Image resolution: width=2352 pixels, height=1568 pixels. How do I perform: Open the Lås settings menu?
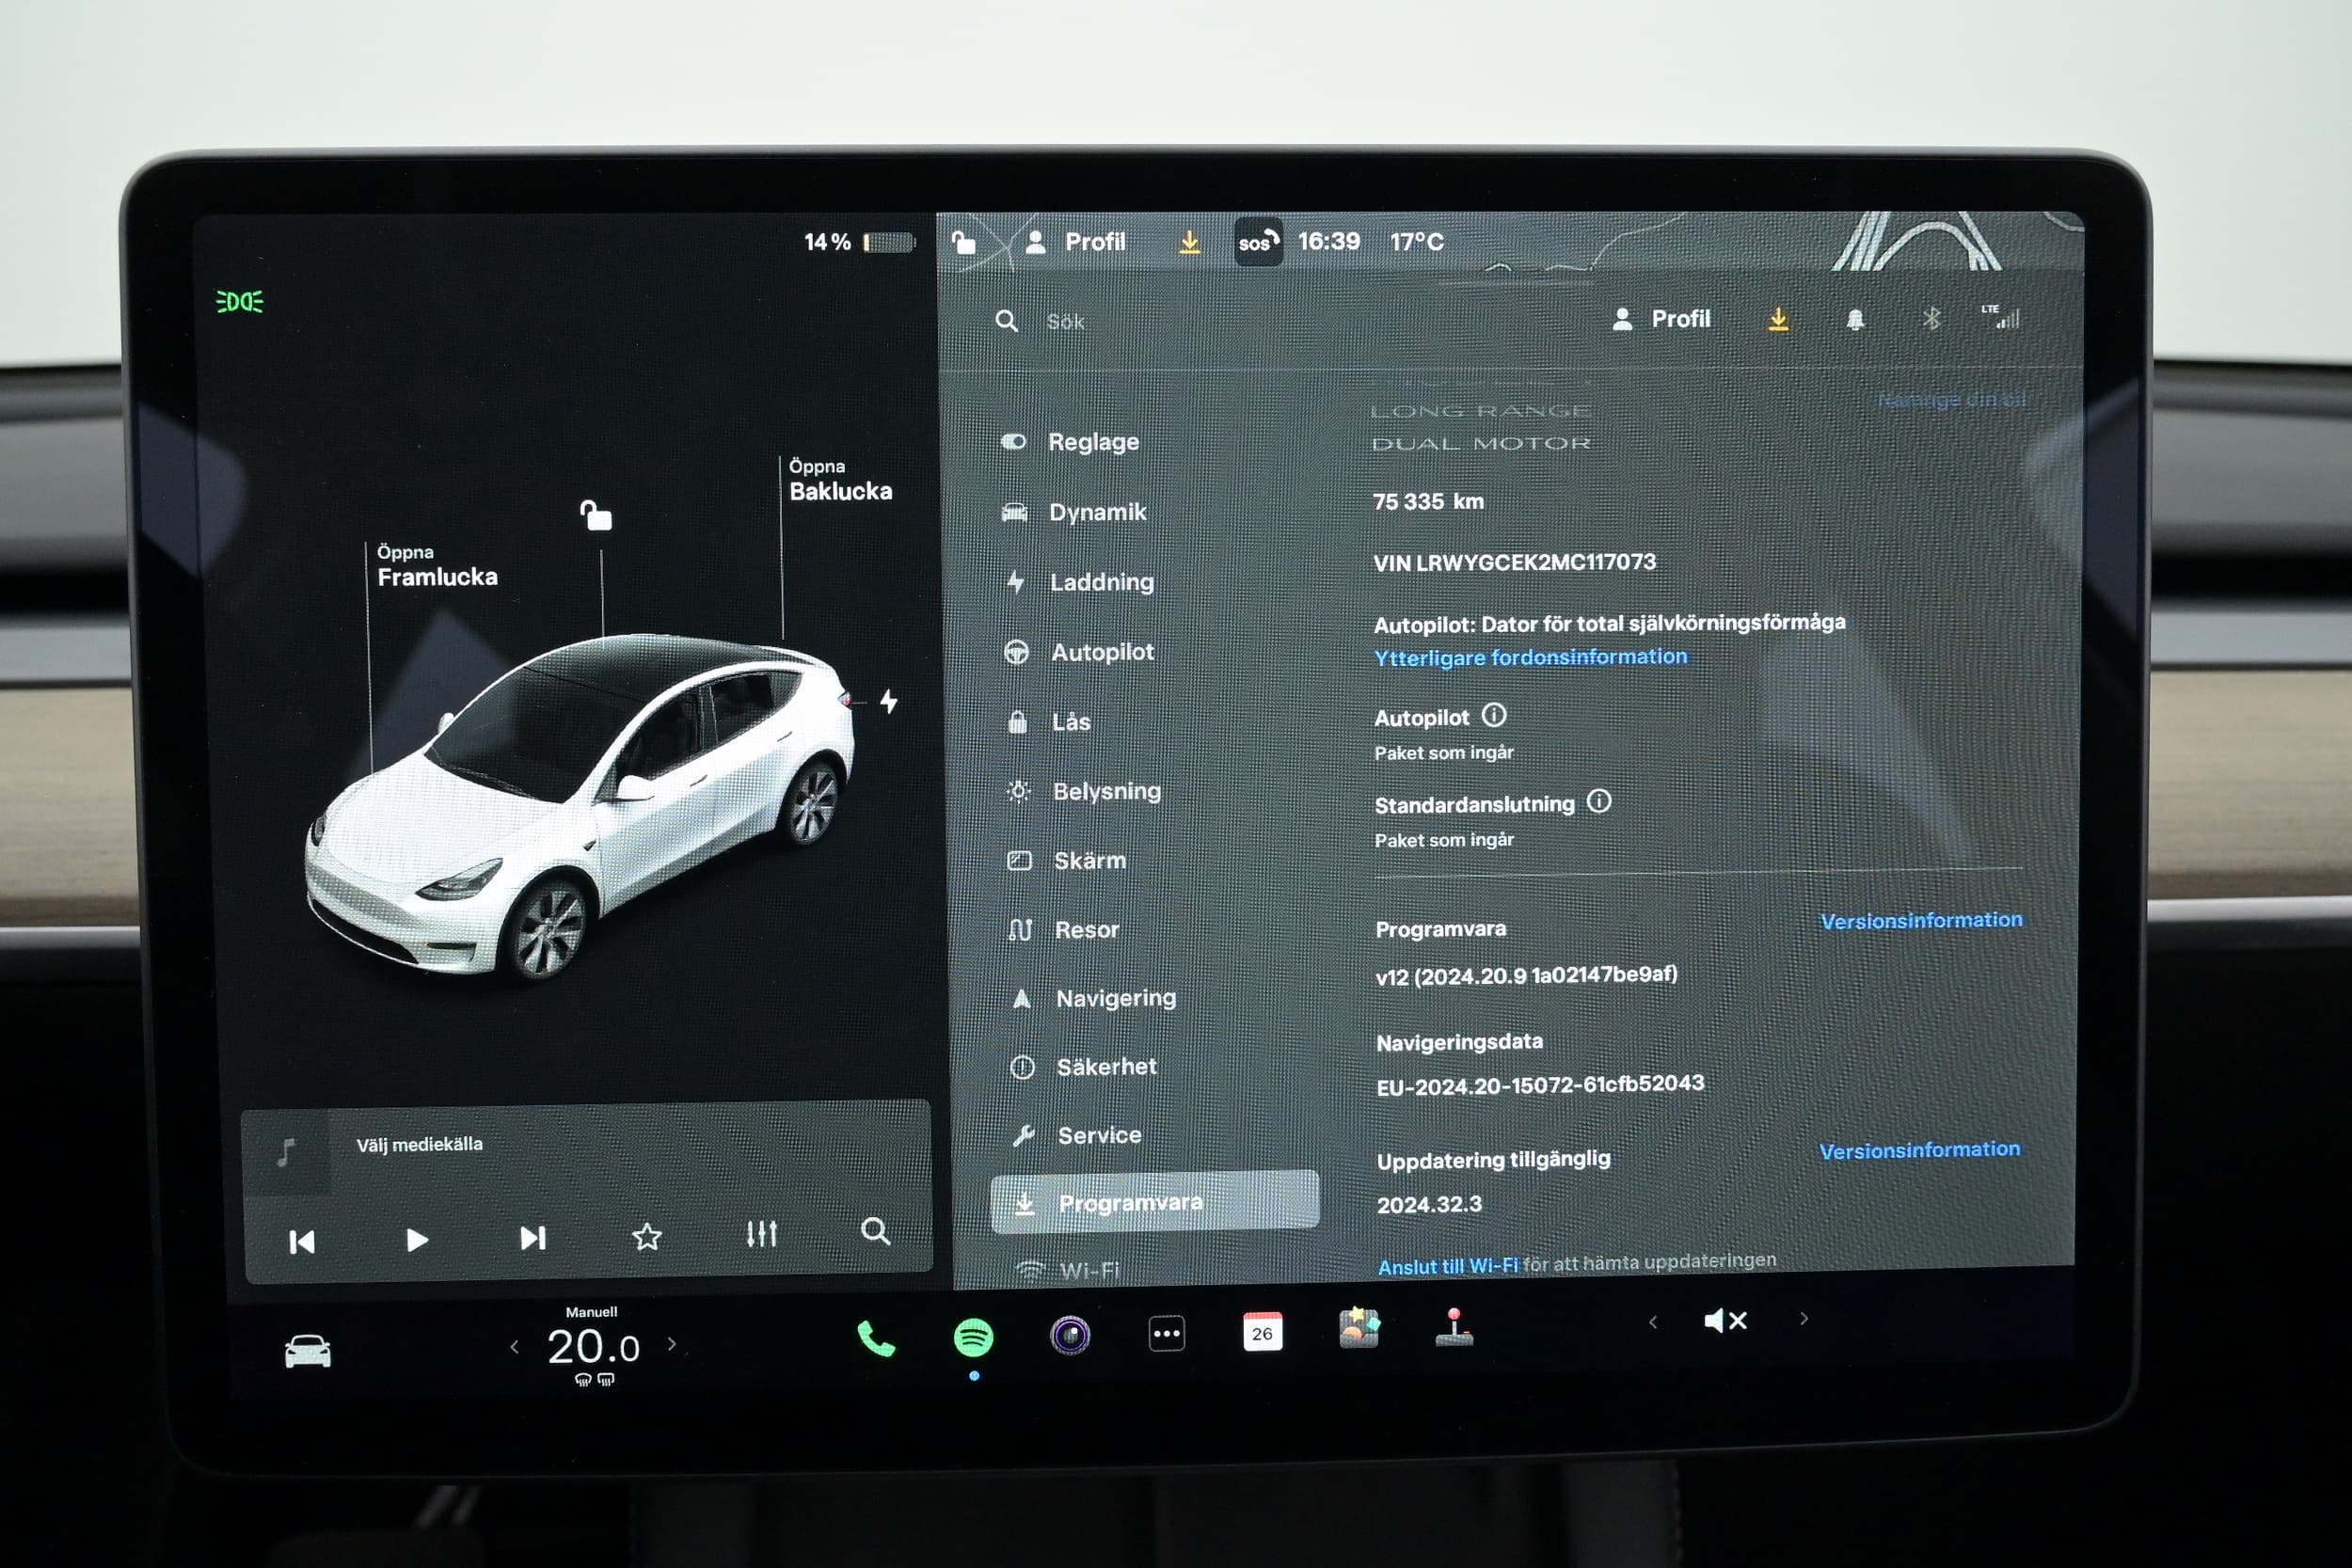click(x=1048, y=722)
